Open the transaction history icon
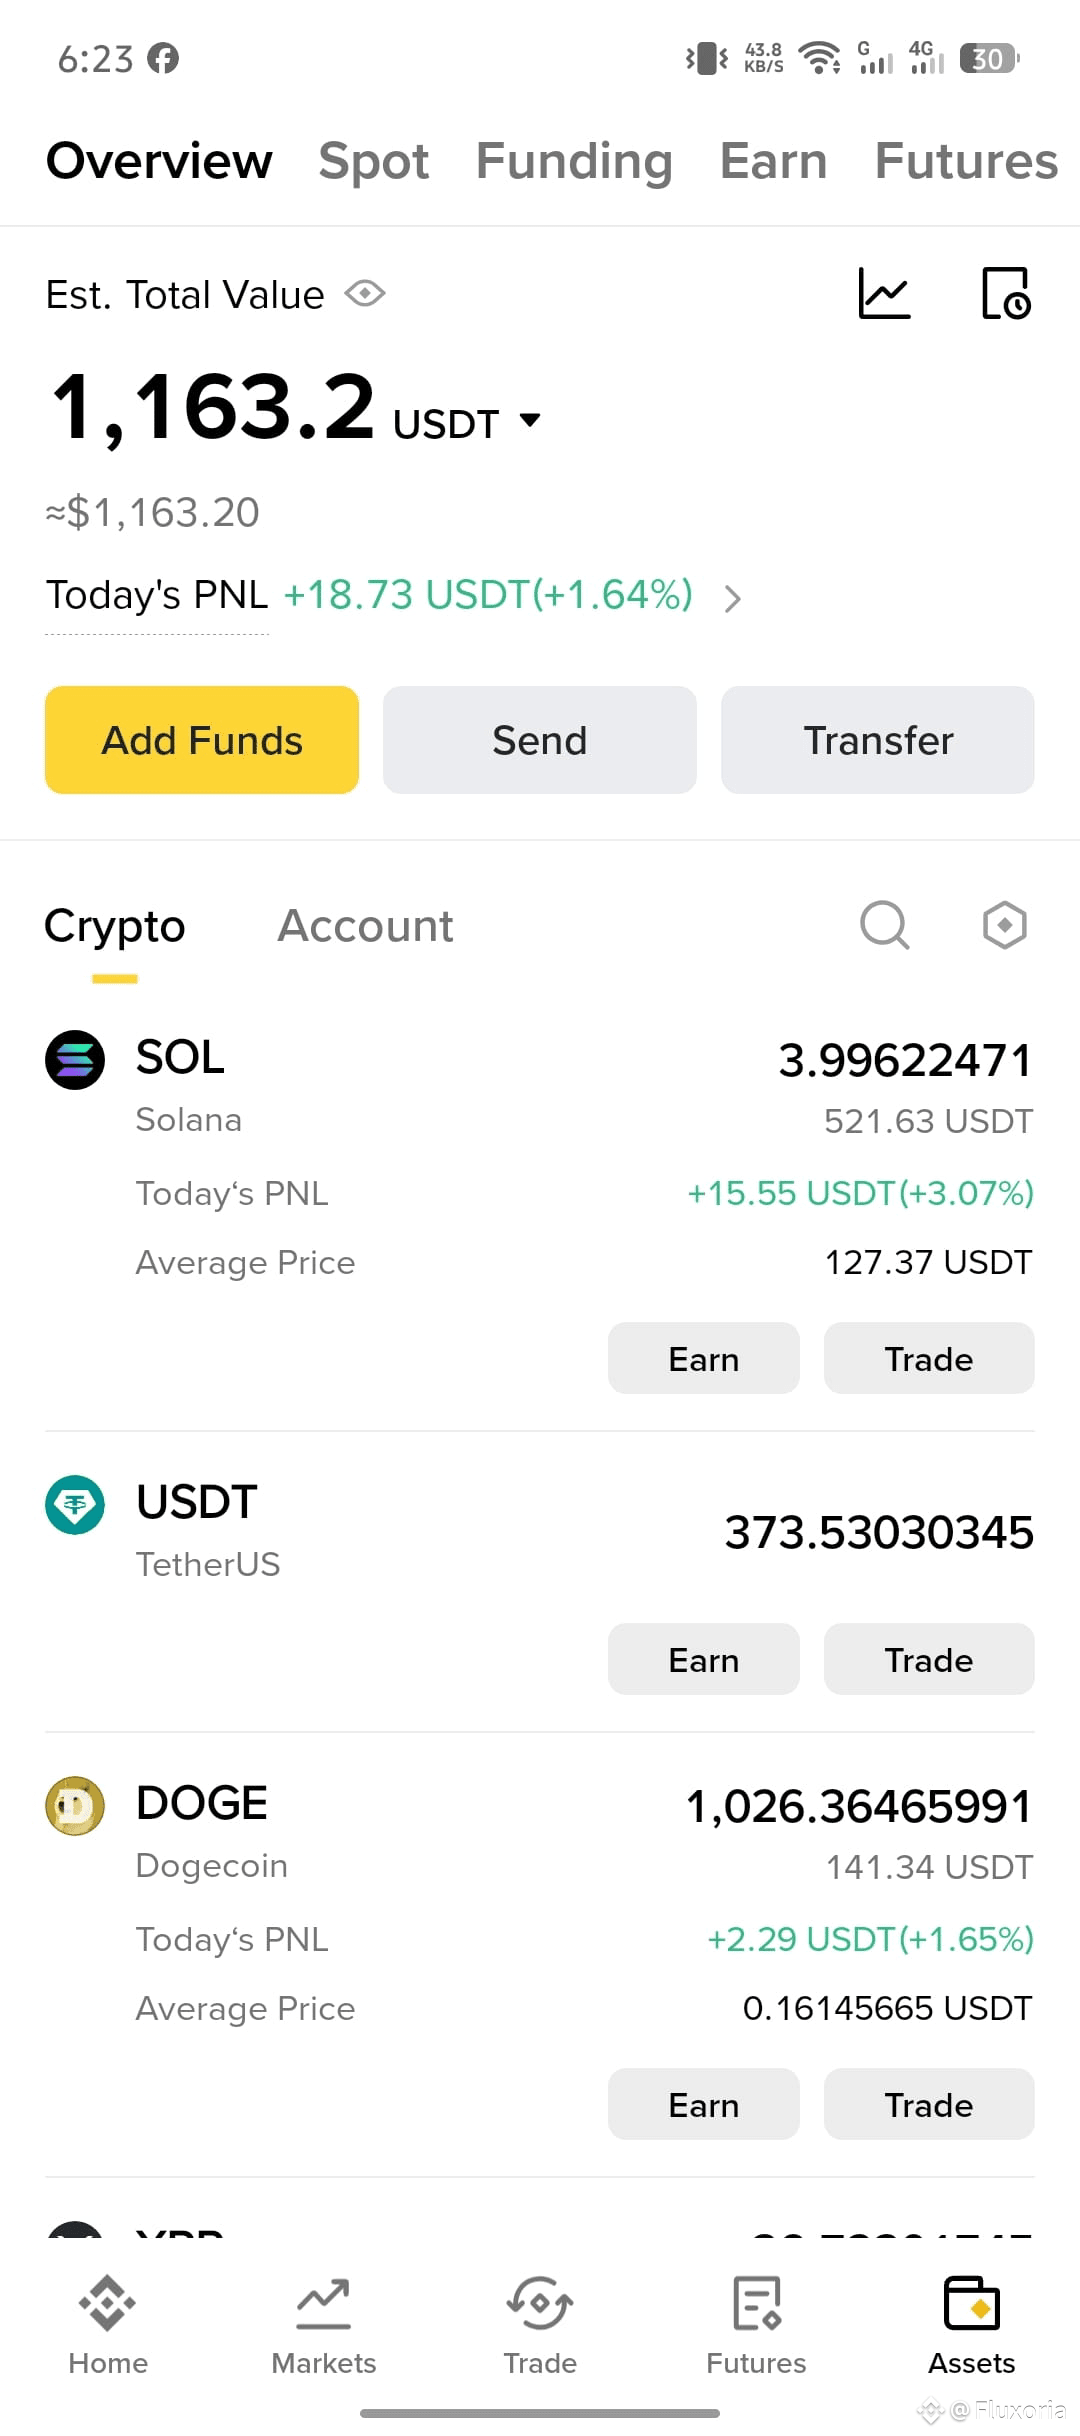The height and width of the screenshot is (2436, 1080). [1006, 294]
